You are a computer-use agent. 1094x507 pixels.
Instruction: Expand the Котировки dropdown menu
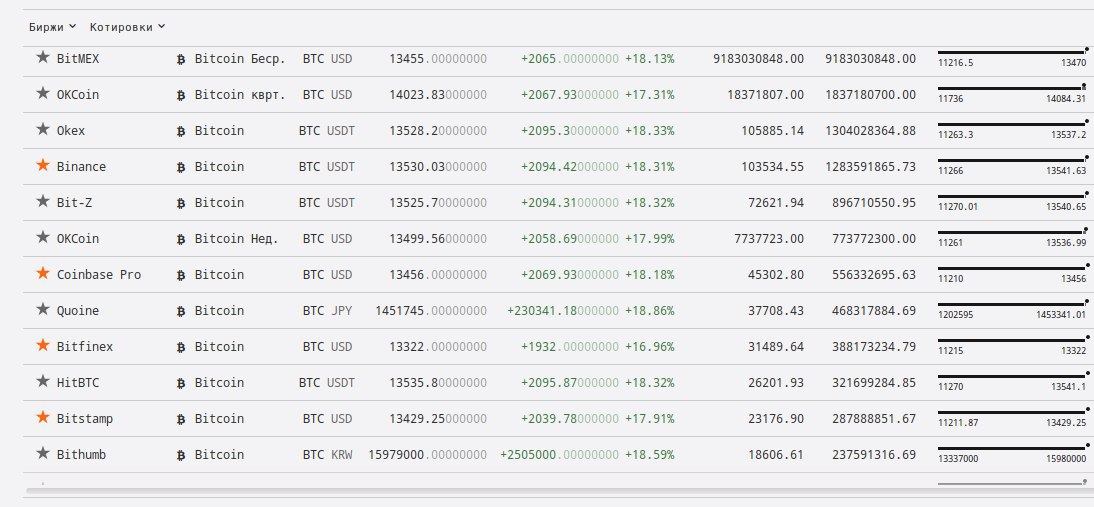pyautogui.click(x=127, y=27)
